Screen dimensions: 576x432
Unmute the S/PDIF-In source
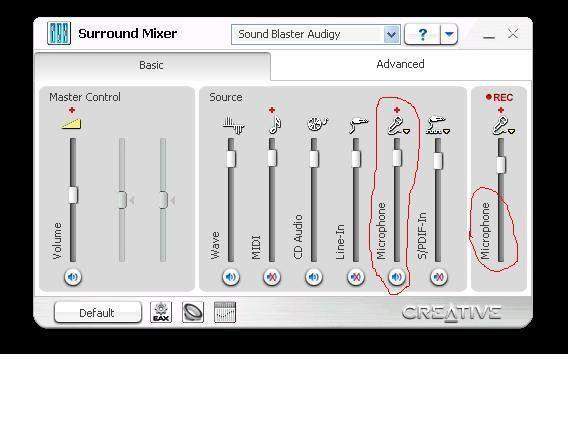click(439, 277)
